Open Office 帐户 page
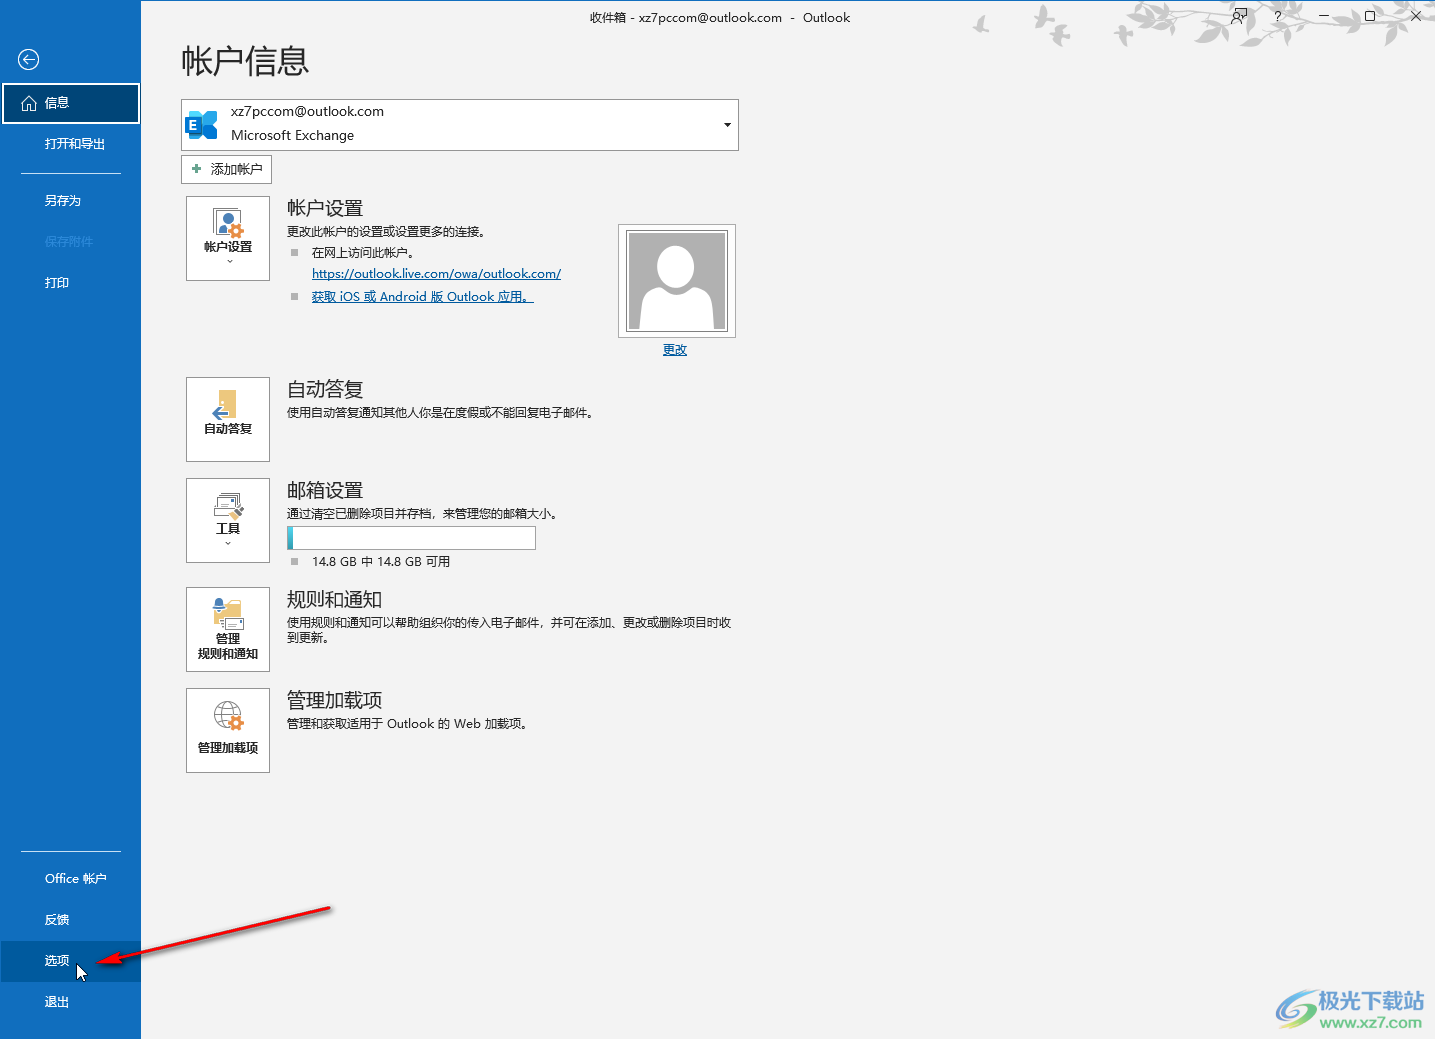The width and height of the screenshot is (1435, 1039). tap(70, 879)
